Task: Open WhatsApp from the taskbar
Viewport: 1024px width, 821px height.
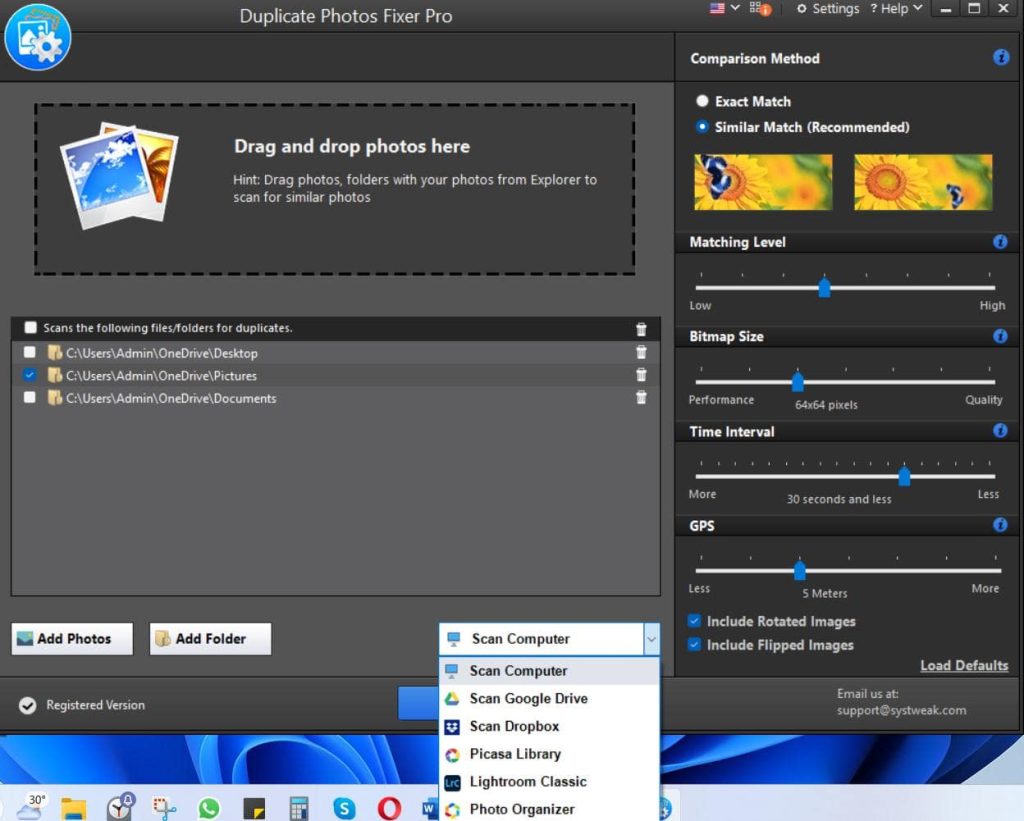Action: coord(209,809)
